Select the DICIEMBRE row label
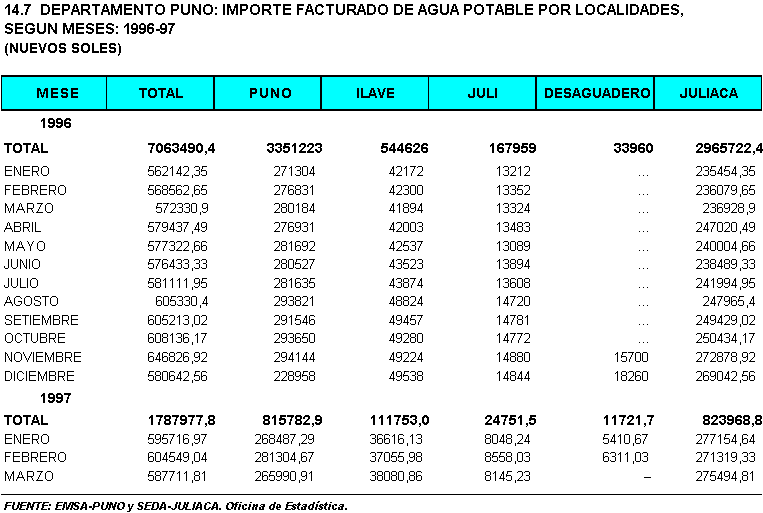763x513 pixels. click(x=40, y=376)
